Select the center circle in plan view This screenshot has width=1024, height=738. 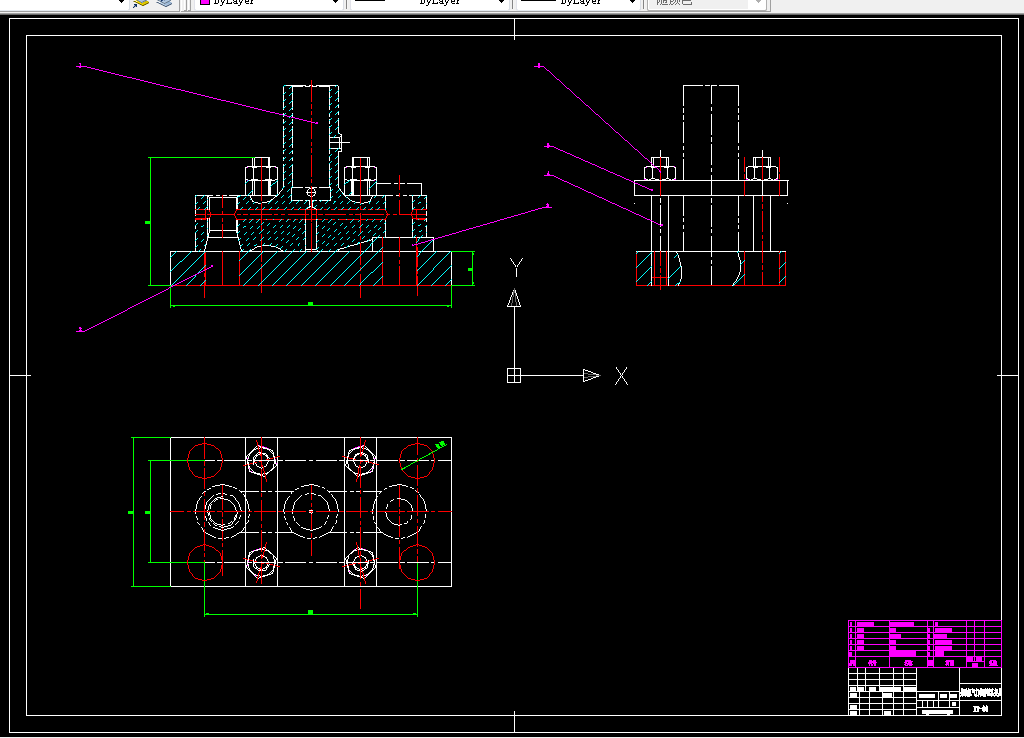click(x=311, y=511)
